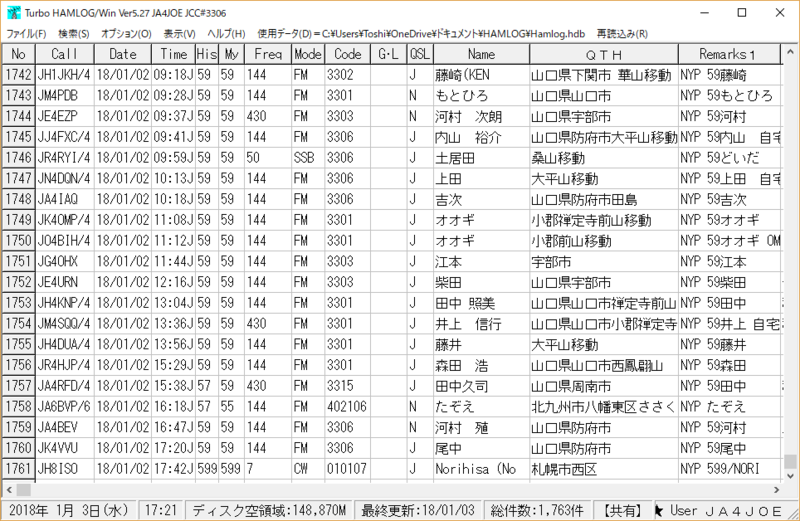Click status bar time 17:21
Screen dimensions: 800x521
(161, 510)
